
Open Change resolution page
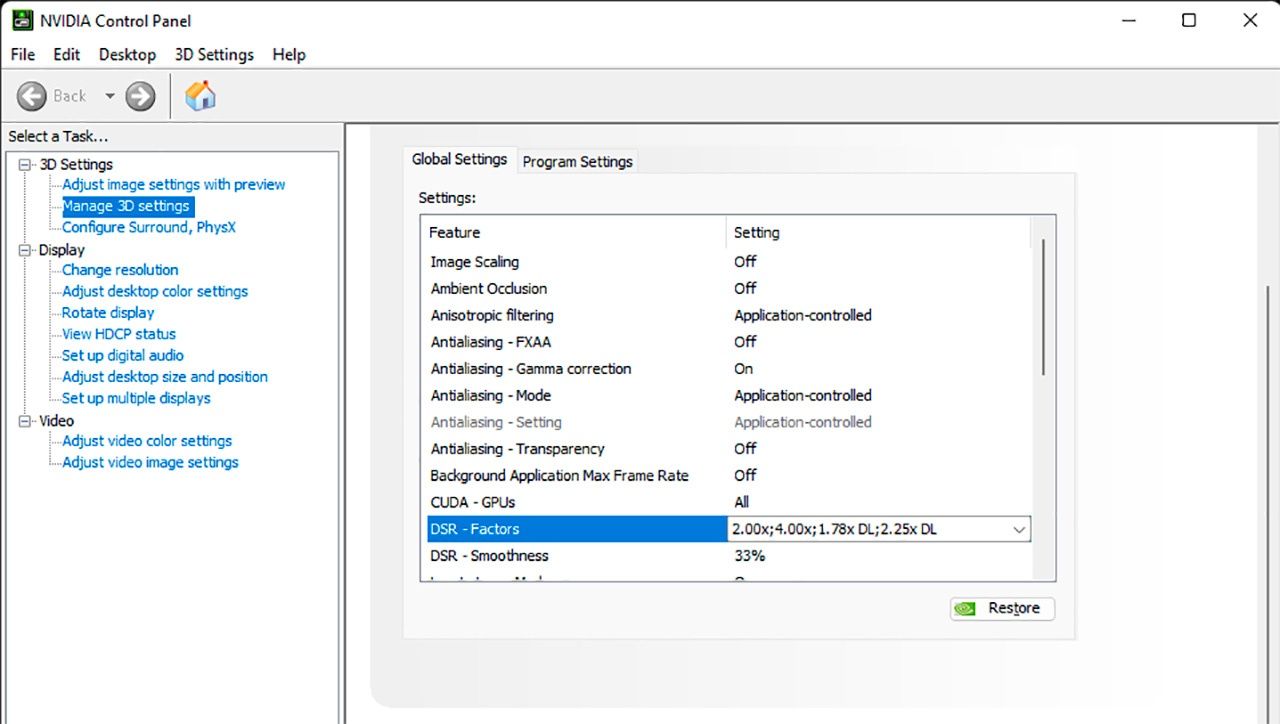tap(120, 270)
